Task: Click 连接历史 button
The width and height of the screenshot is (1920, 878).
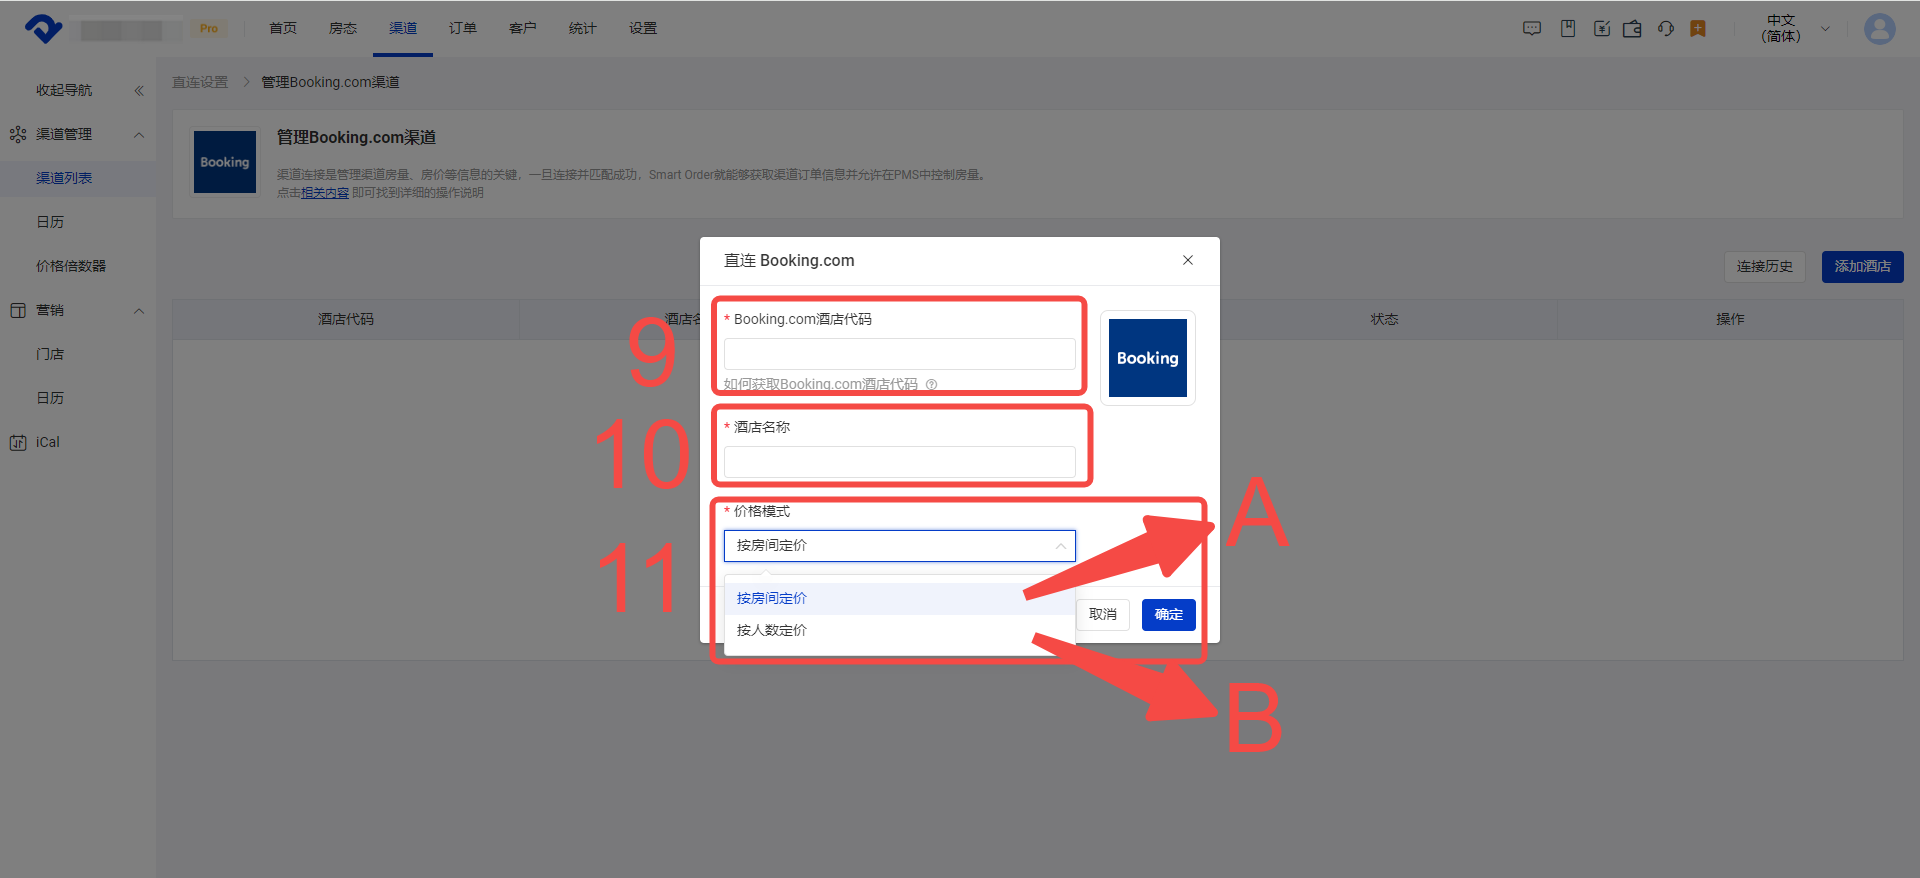Action: pos(1765,267)
